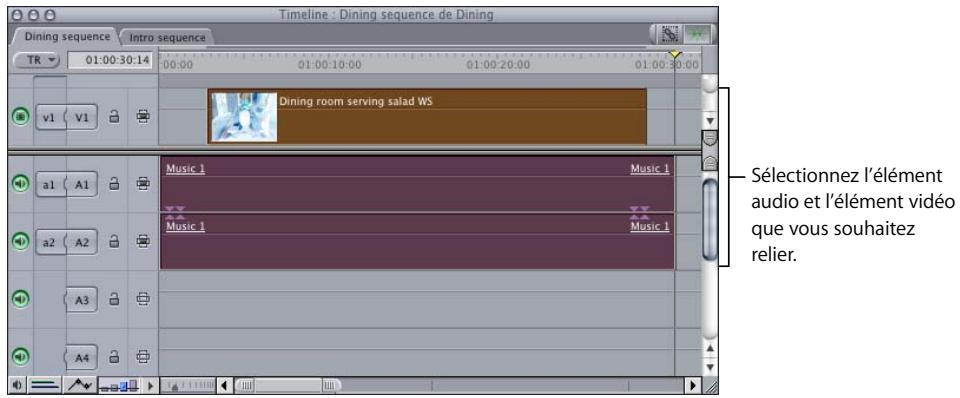Click the yellow playhead marker
Image resolution: width=960 pixels, height=398 pixels.
675,54
